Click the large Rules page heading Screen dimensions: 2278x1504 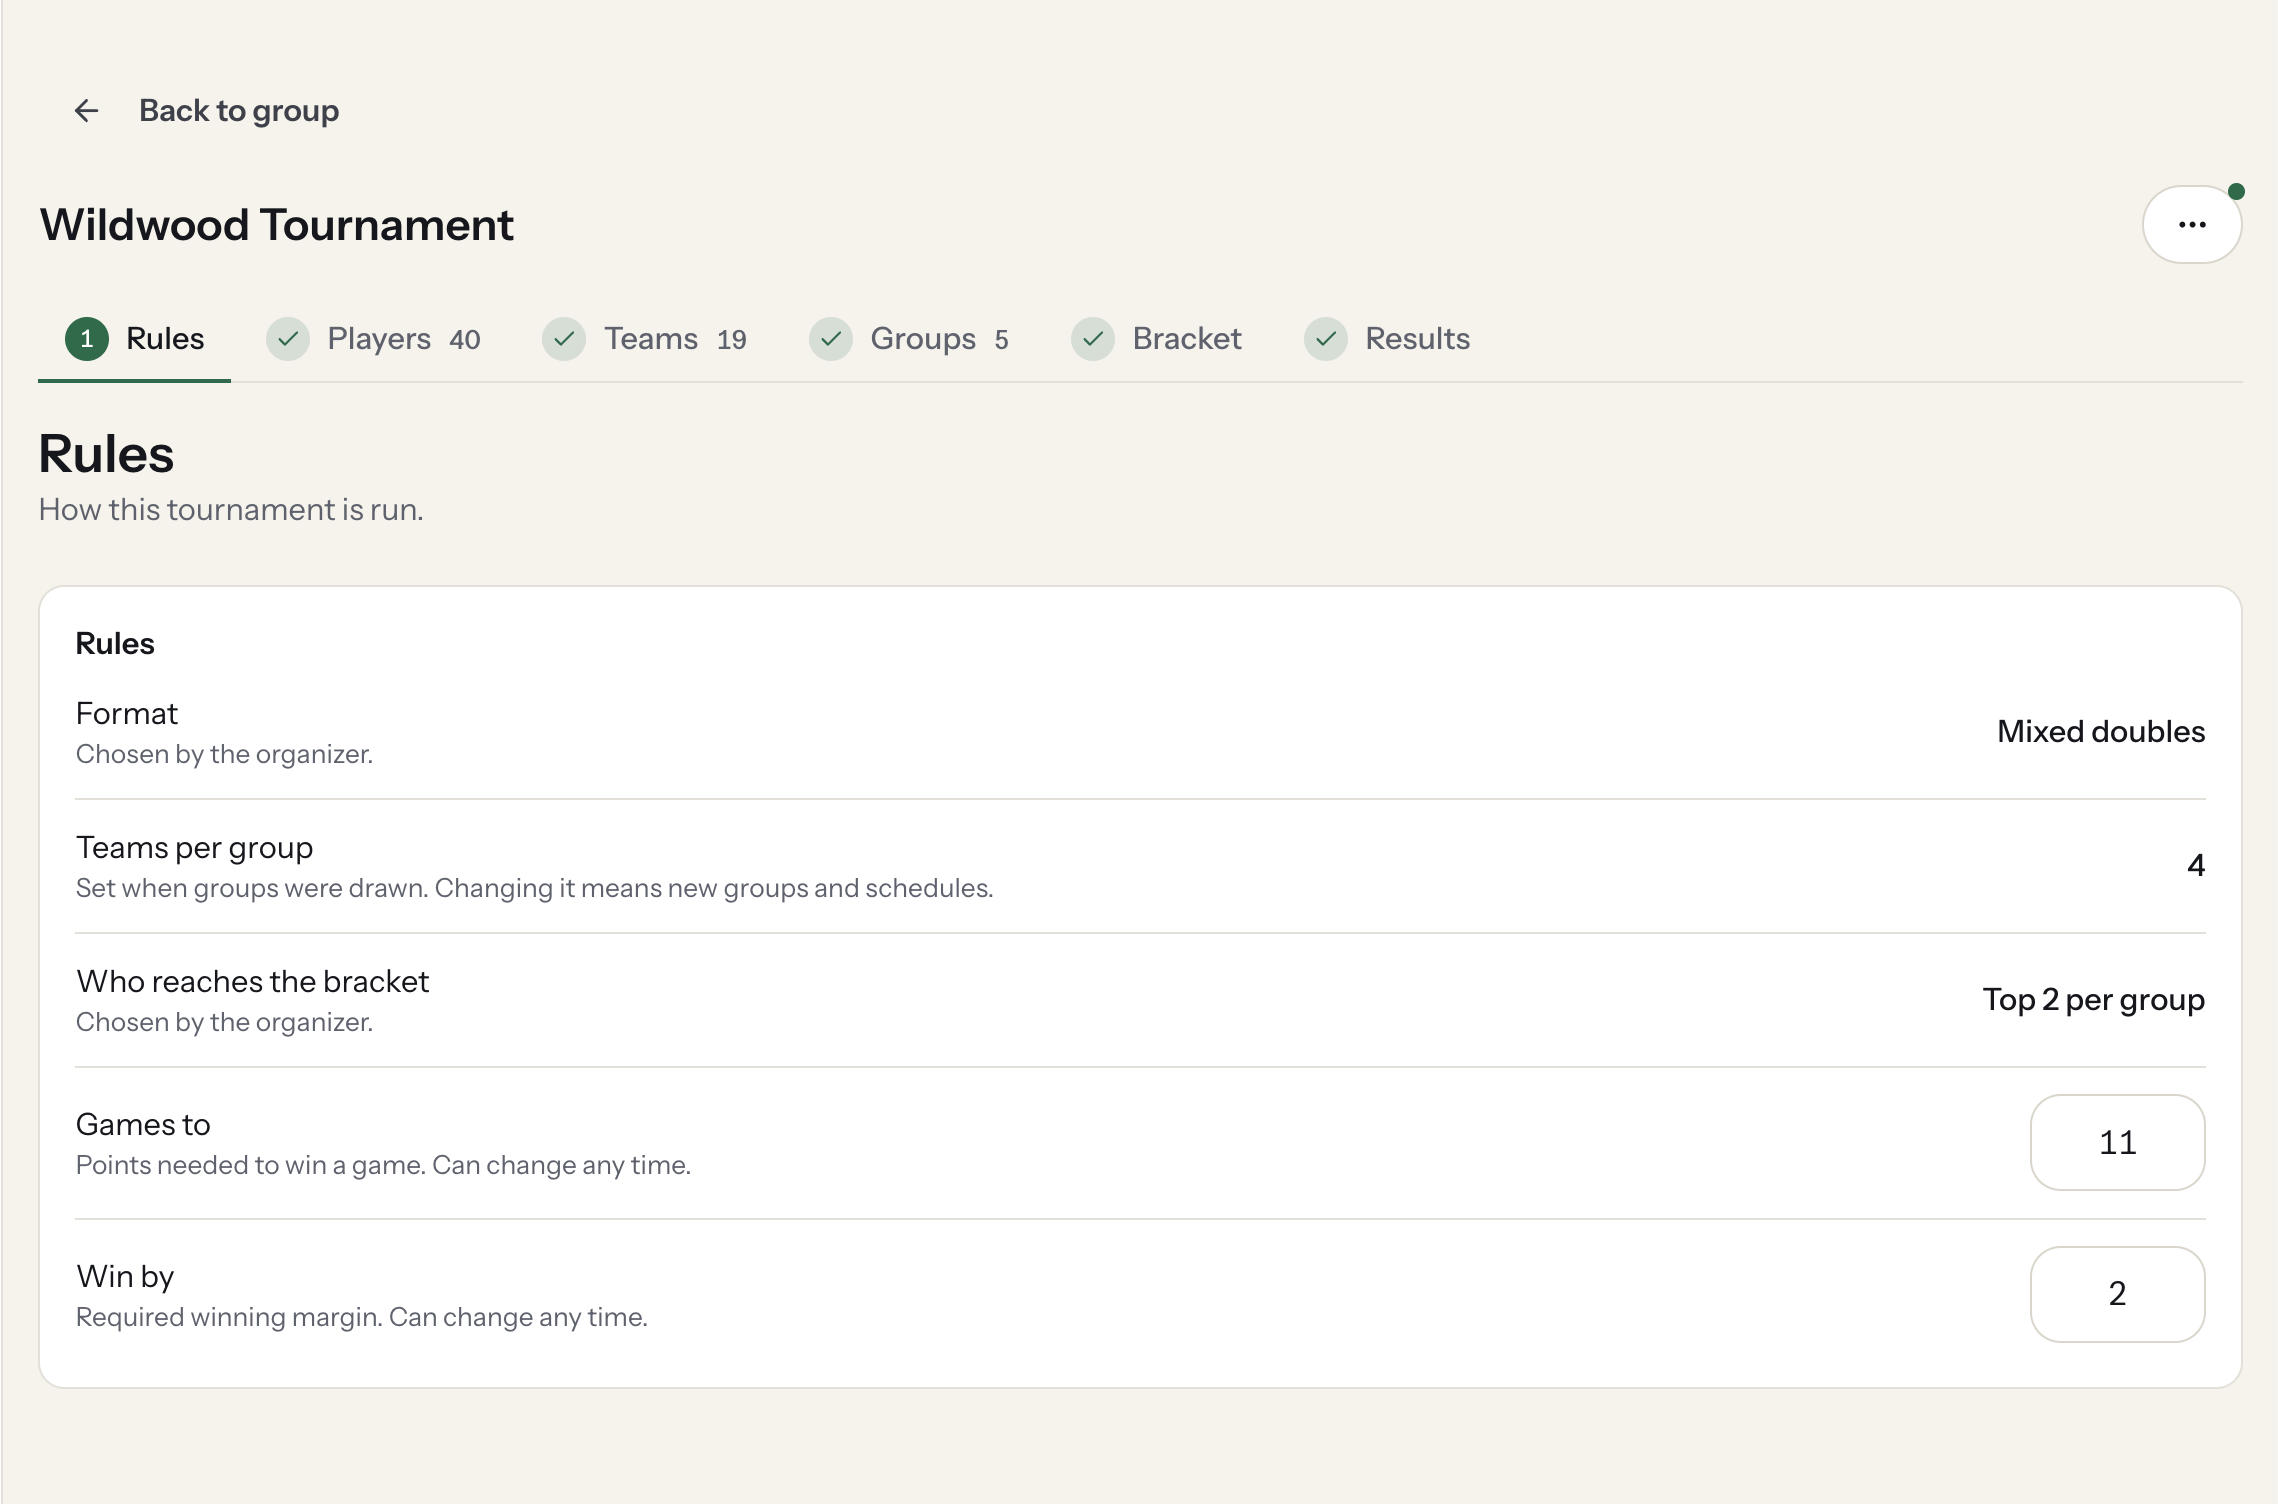point(107,455)
